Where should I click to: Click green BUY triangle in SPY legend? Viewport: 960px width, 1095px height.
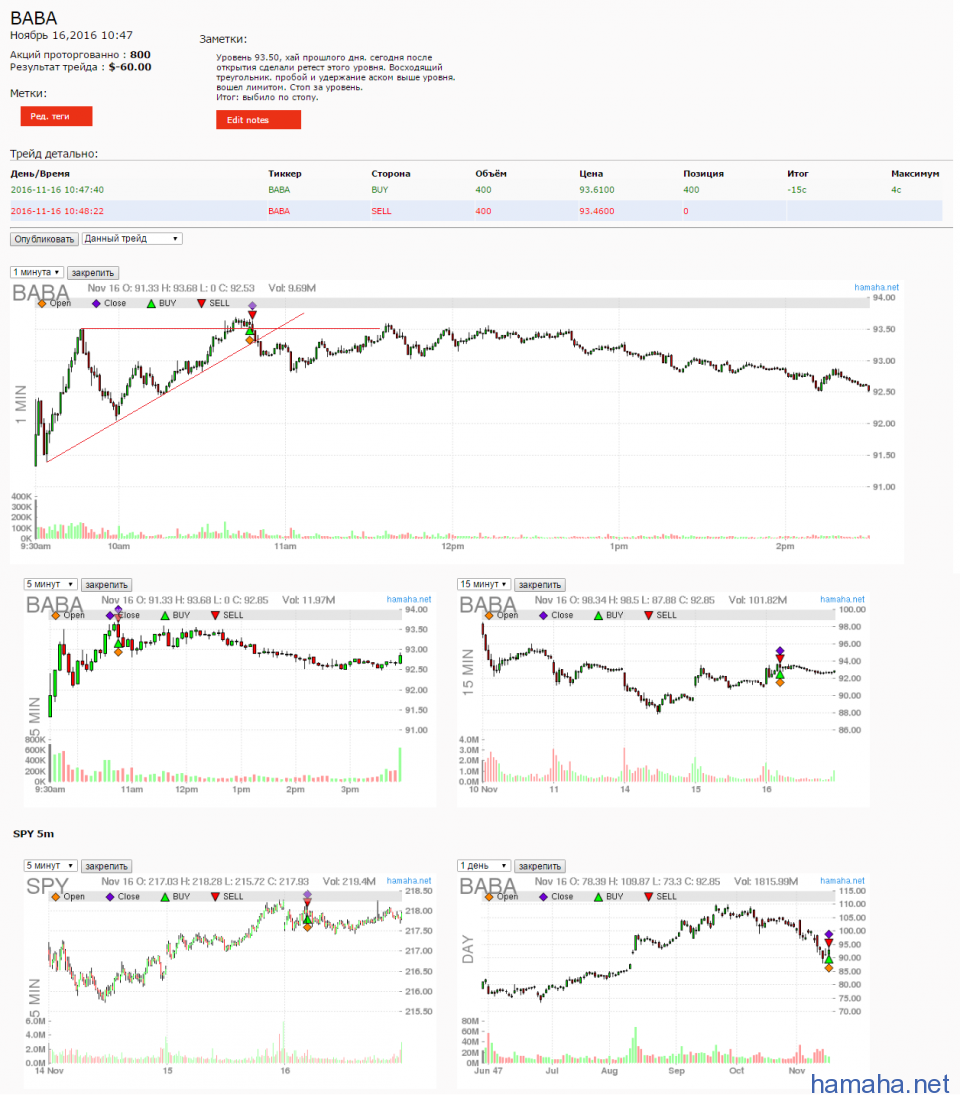click(x=165, y=897)
